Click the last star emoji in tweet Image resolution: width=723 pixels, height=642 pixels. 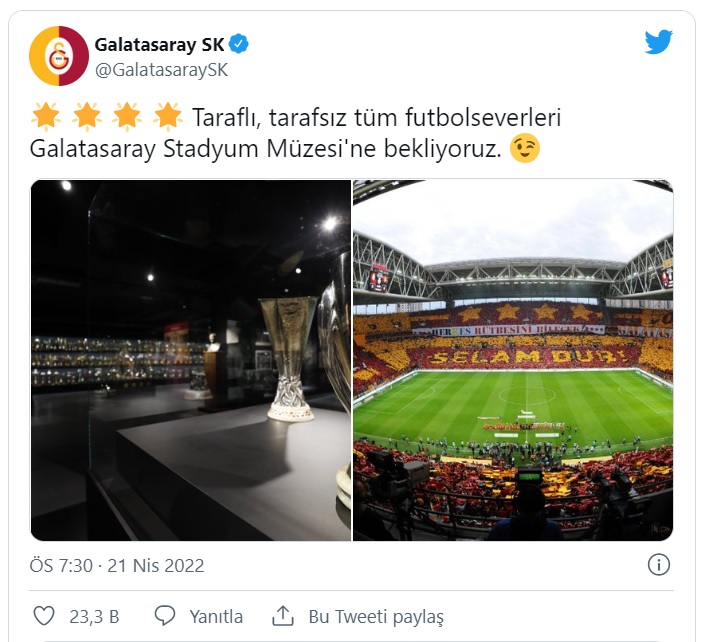tap(167, 116)
